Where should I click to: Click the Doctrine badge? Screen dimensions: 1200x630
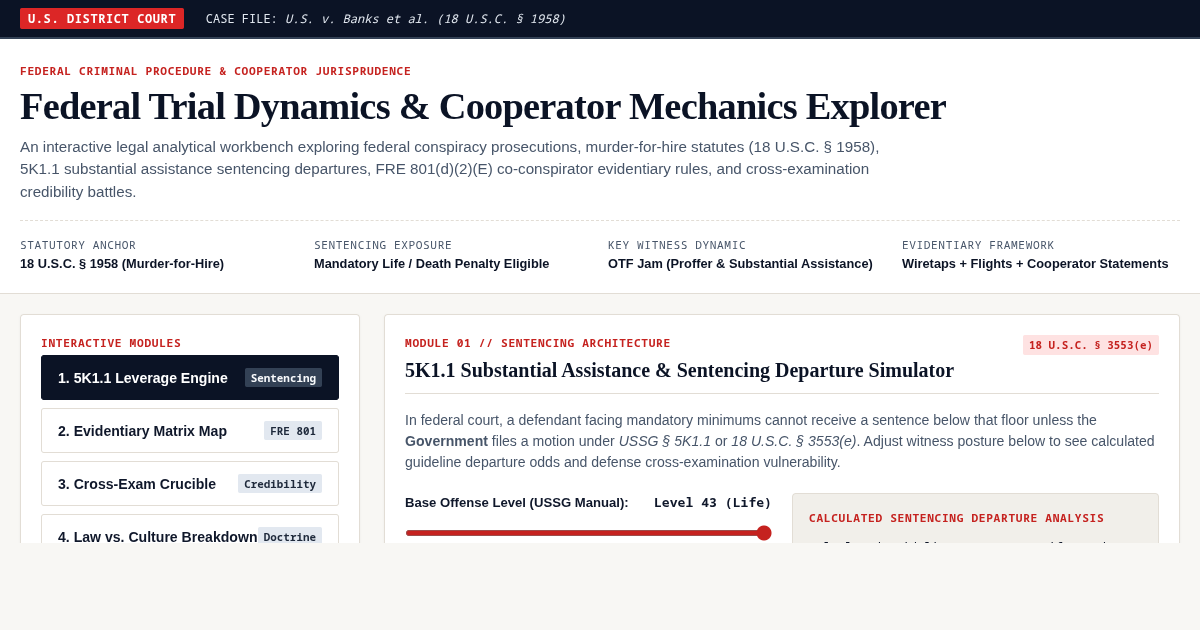[x=290, y=536]
